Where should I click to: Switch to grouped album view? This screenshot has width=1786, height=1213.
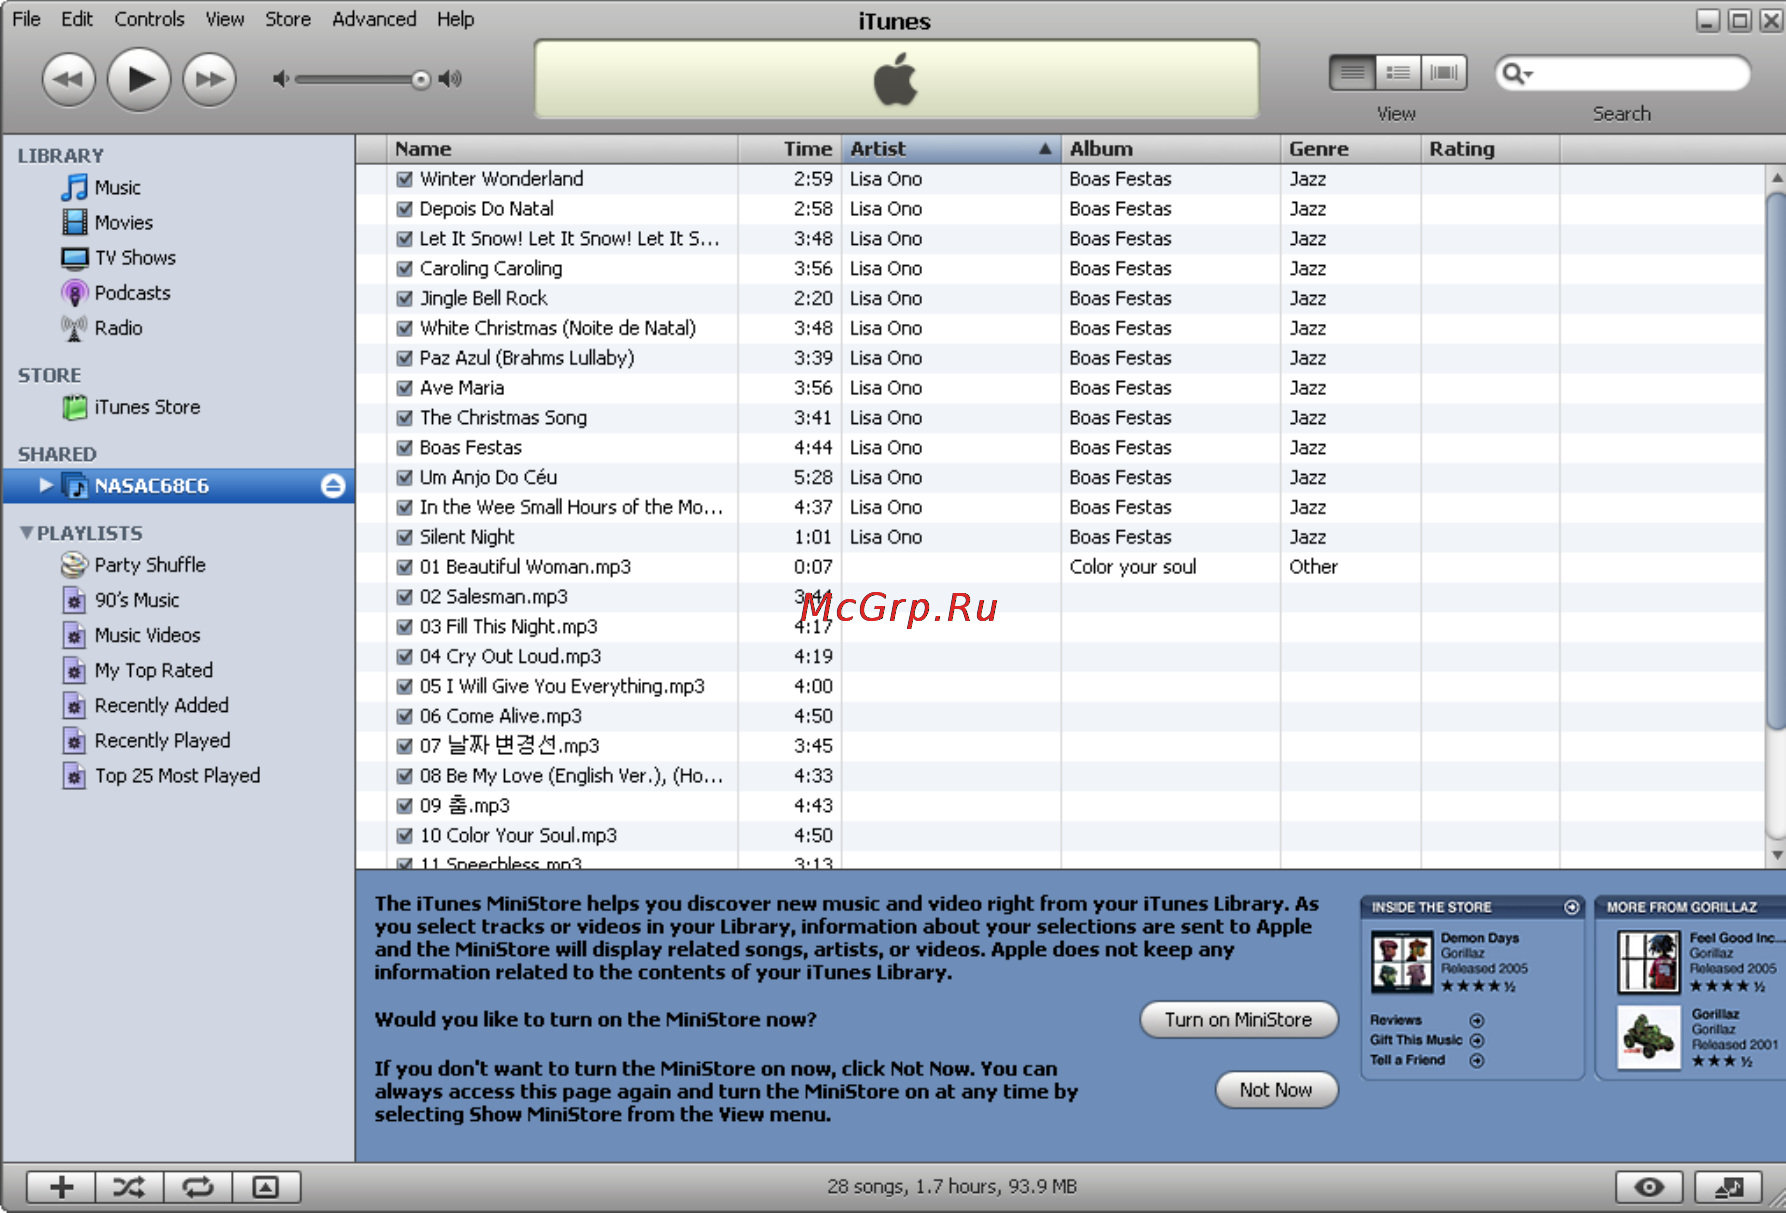pos(1398,73)
